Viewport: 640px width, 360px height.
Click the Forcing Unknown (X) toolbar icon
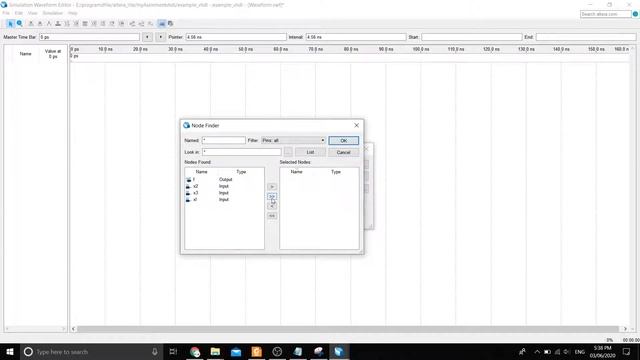click(x=31, y=24)
